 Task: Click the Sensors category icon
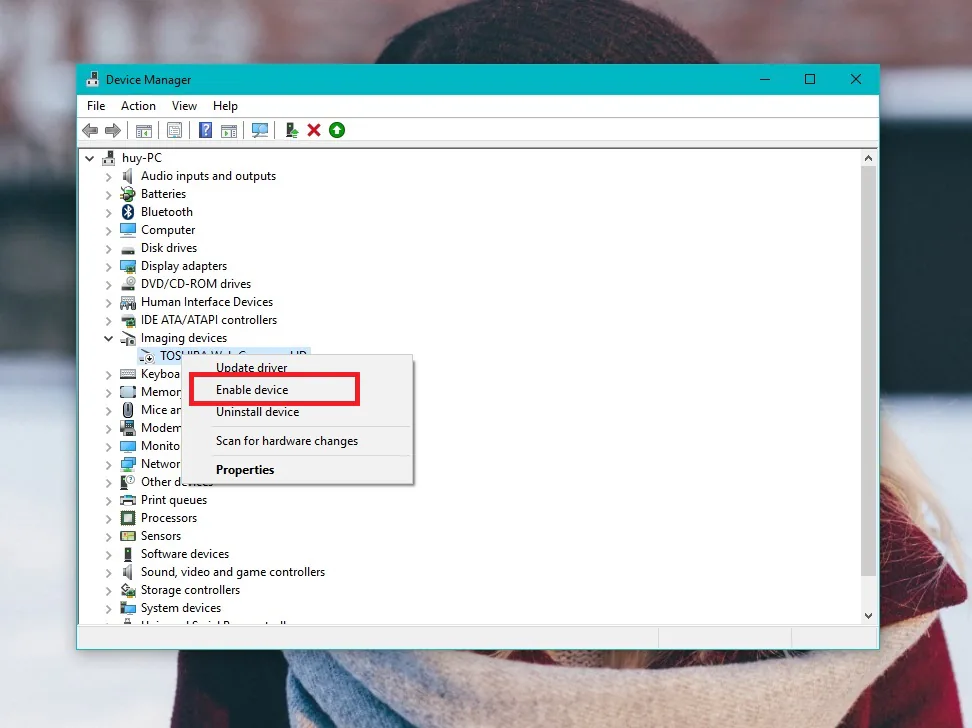(x=128, y=536)
